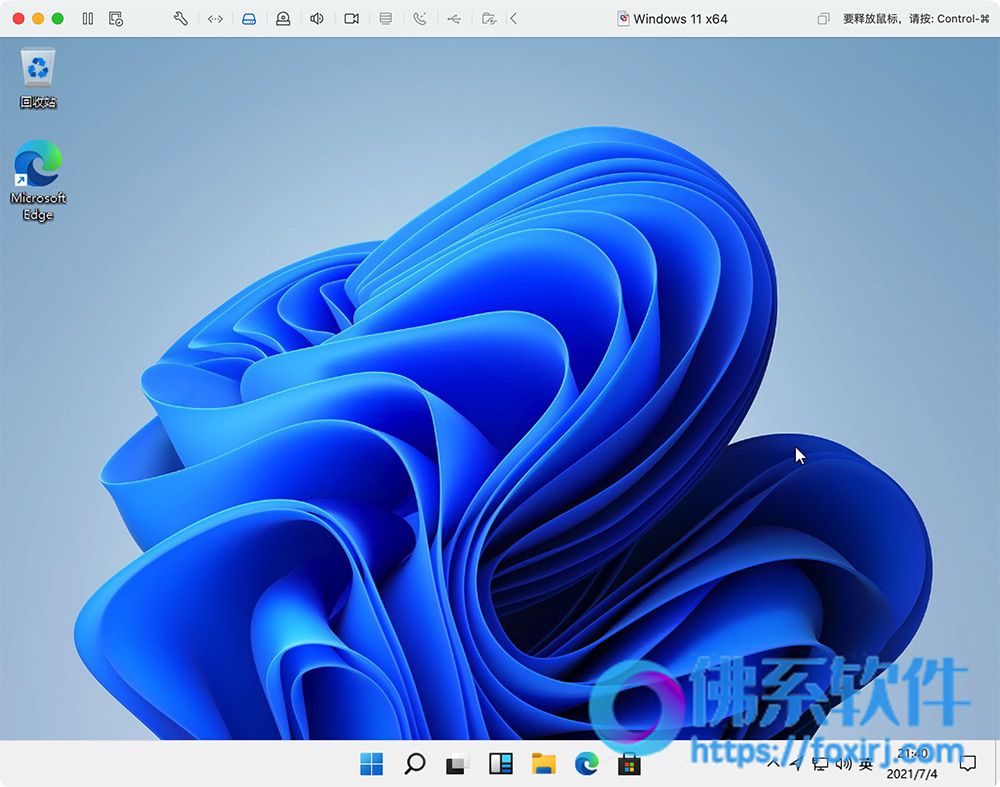The width and height of the screenshot is (1000, 787).
Task: Launch Microsoft Edge from taskbar
Action: pos(587,763)
